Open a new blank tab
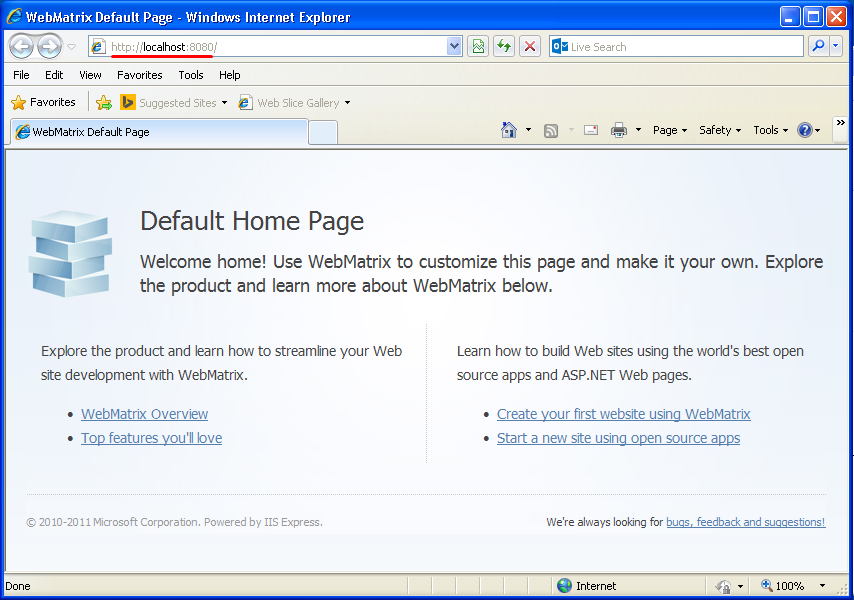The height and width of the screenshot is (600, 854). pos(323,133)
